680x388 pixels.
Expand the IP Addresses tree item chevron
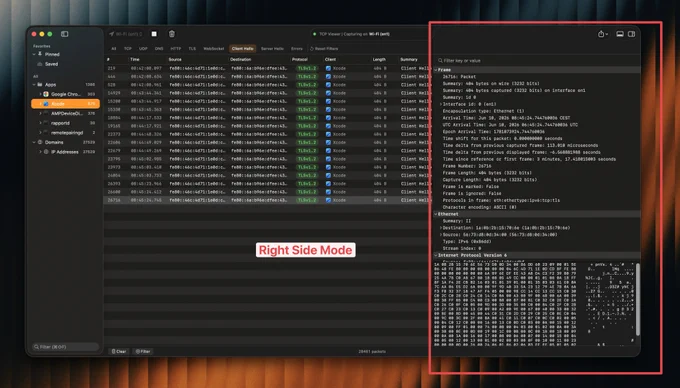(40, 152)
